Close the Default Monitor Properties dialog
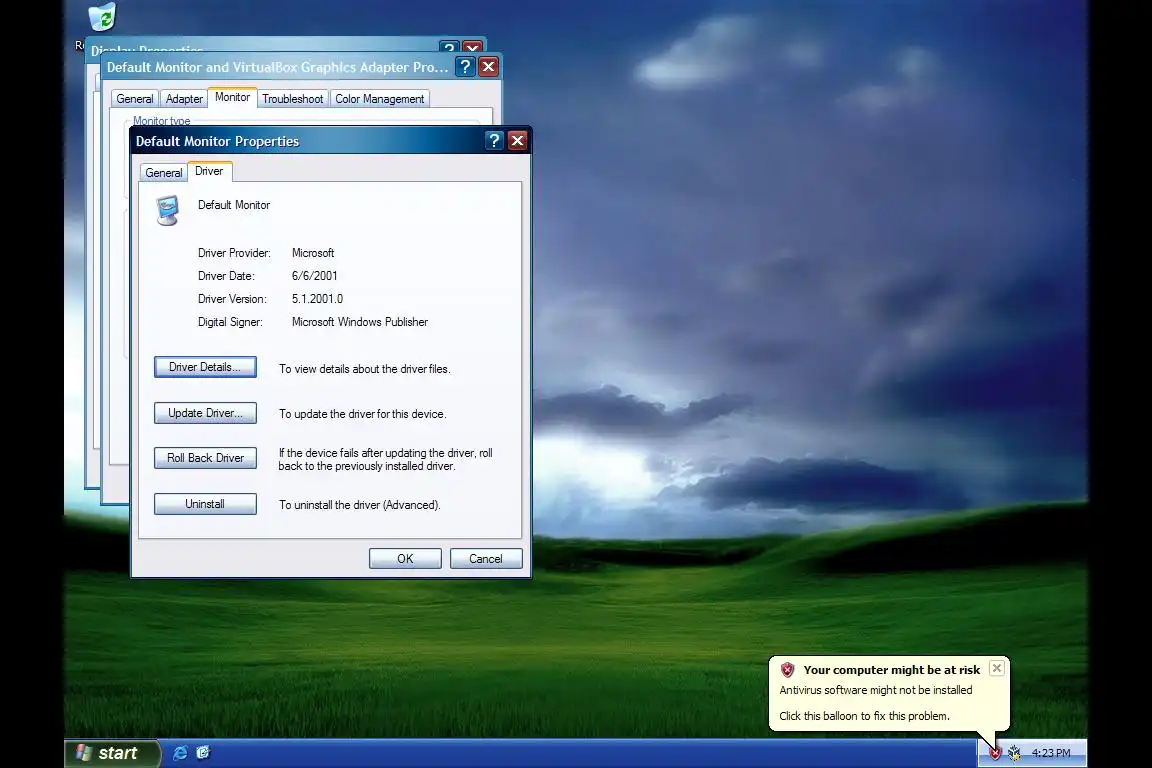The image size is (1152, 768). tap(517, 140)
